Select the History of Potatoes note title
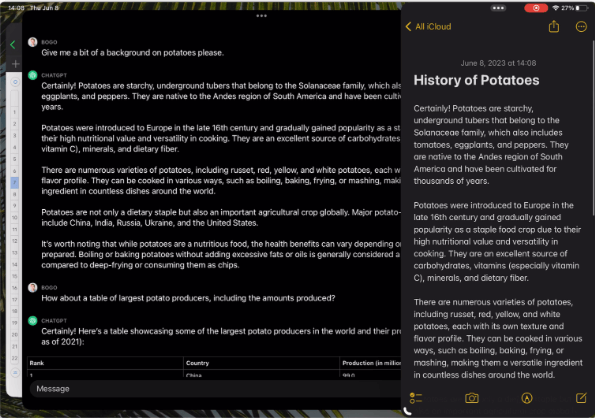The height and width of the screenshot is (418, 595). (476, 80)
